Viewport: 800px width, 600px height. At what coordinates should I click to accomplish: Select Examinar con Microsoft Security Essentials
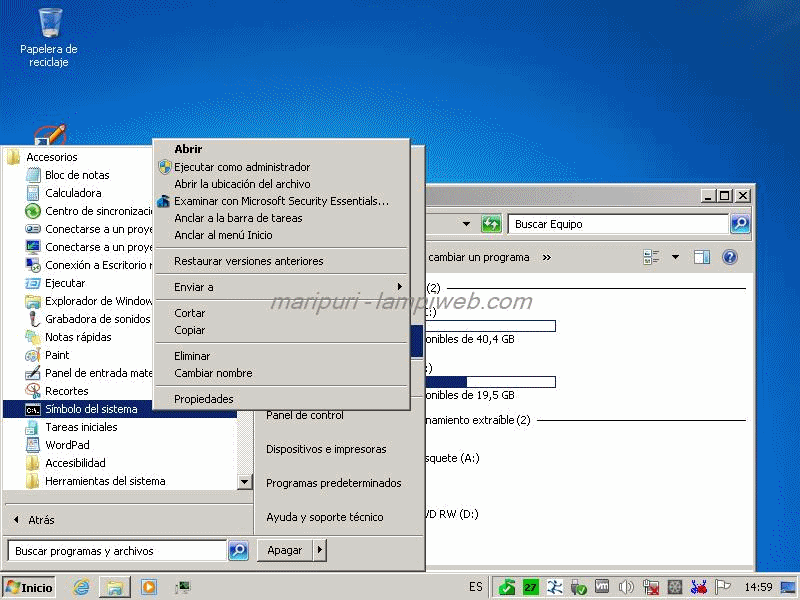coord(281,201)
